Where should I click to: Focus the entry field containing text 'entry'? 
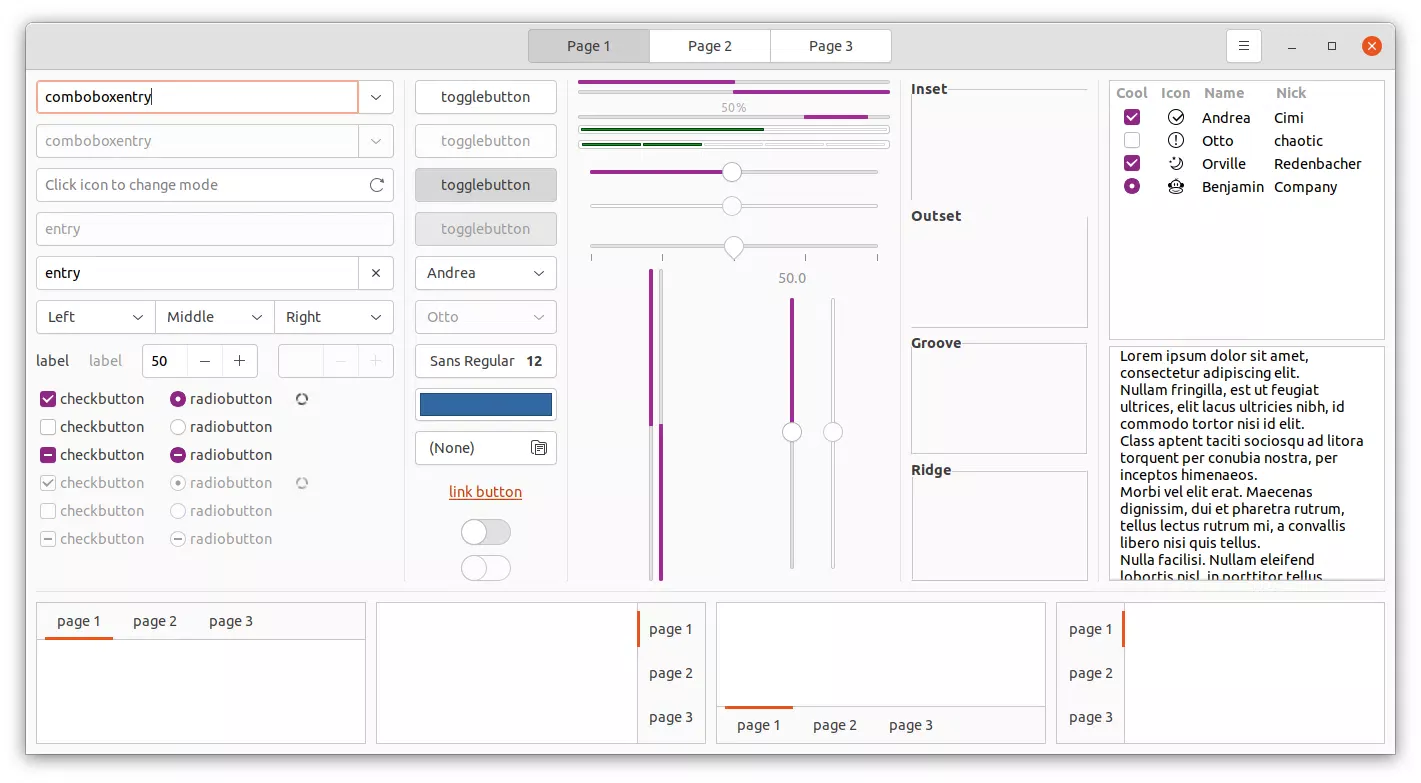pyautogui.click(x=198, y=273)
